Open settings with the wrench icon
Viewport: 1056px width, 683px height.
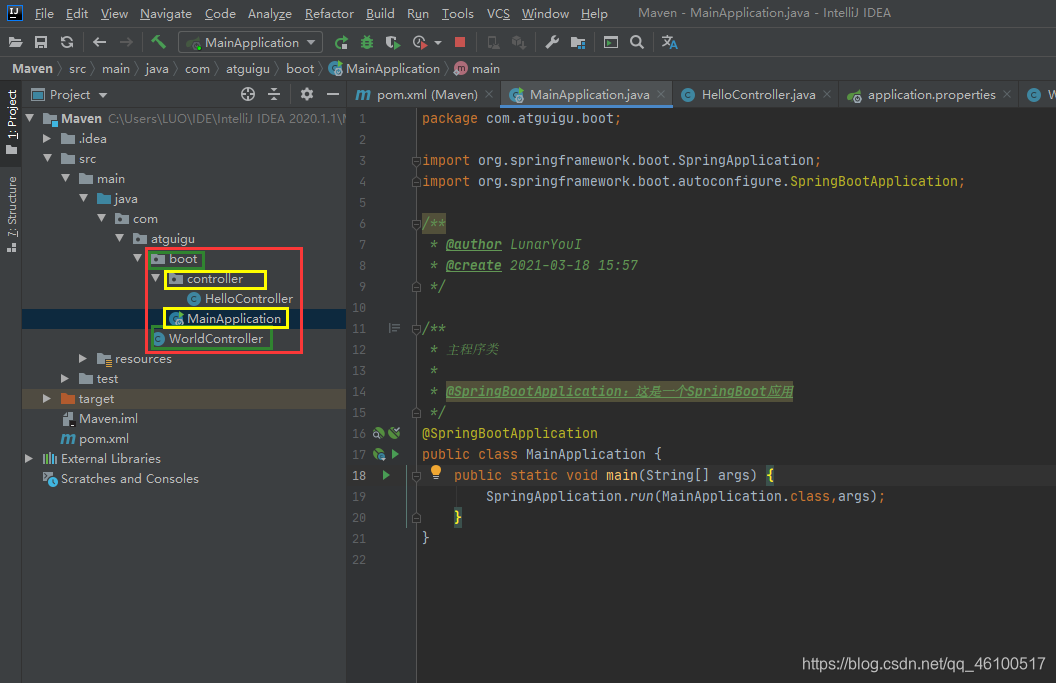[x=552, y=42]
